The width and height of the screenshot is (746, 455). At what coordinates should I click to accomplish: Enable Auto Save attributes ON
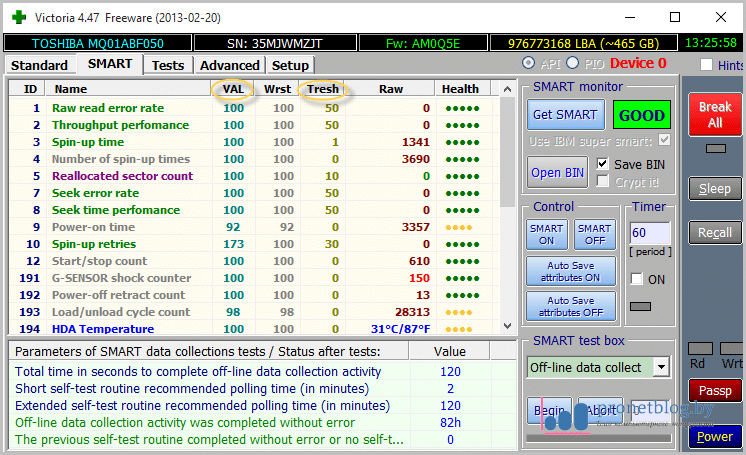[570, 271]
